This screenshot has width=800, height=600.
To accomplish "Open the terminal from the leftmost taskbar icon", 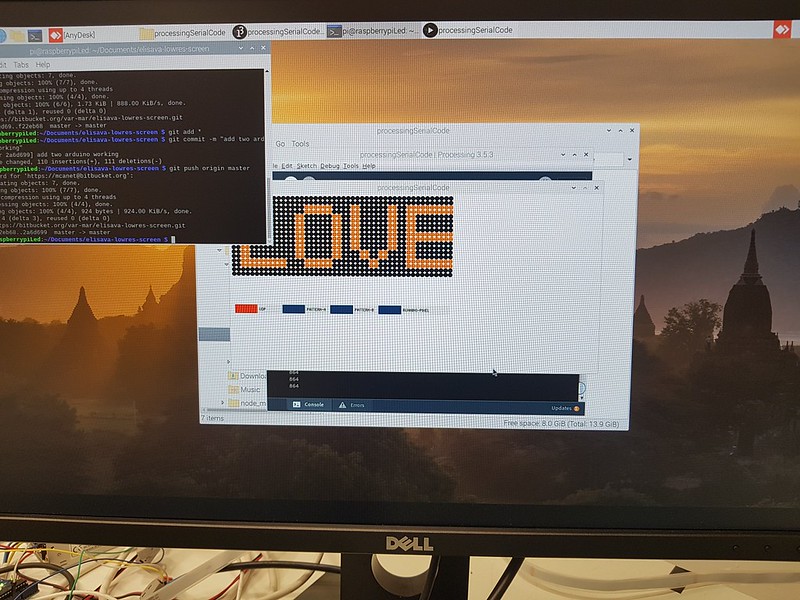I will click(34, 31).
